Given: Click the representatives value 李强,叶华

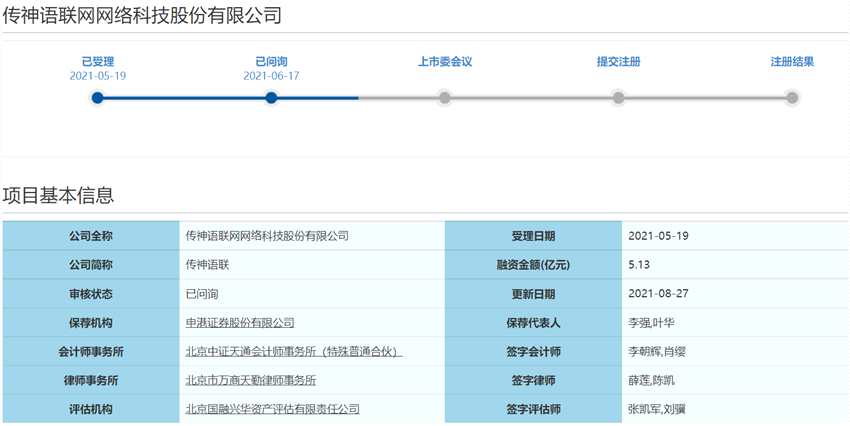Looking at the screenshot, I should click(x=651, y=323).
